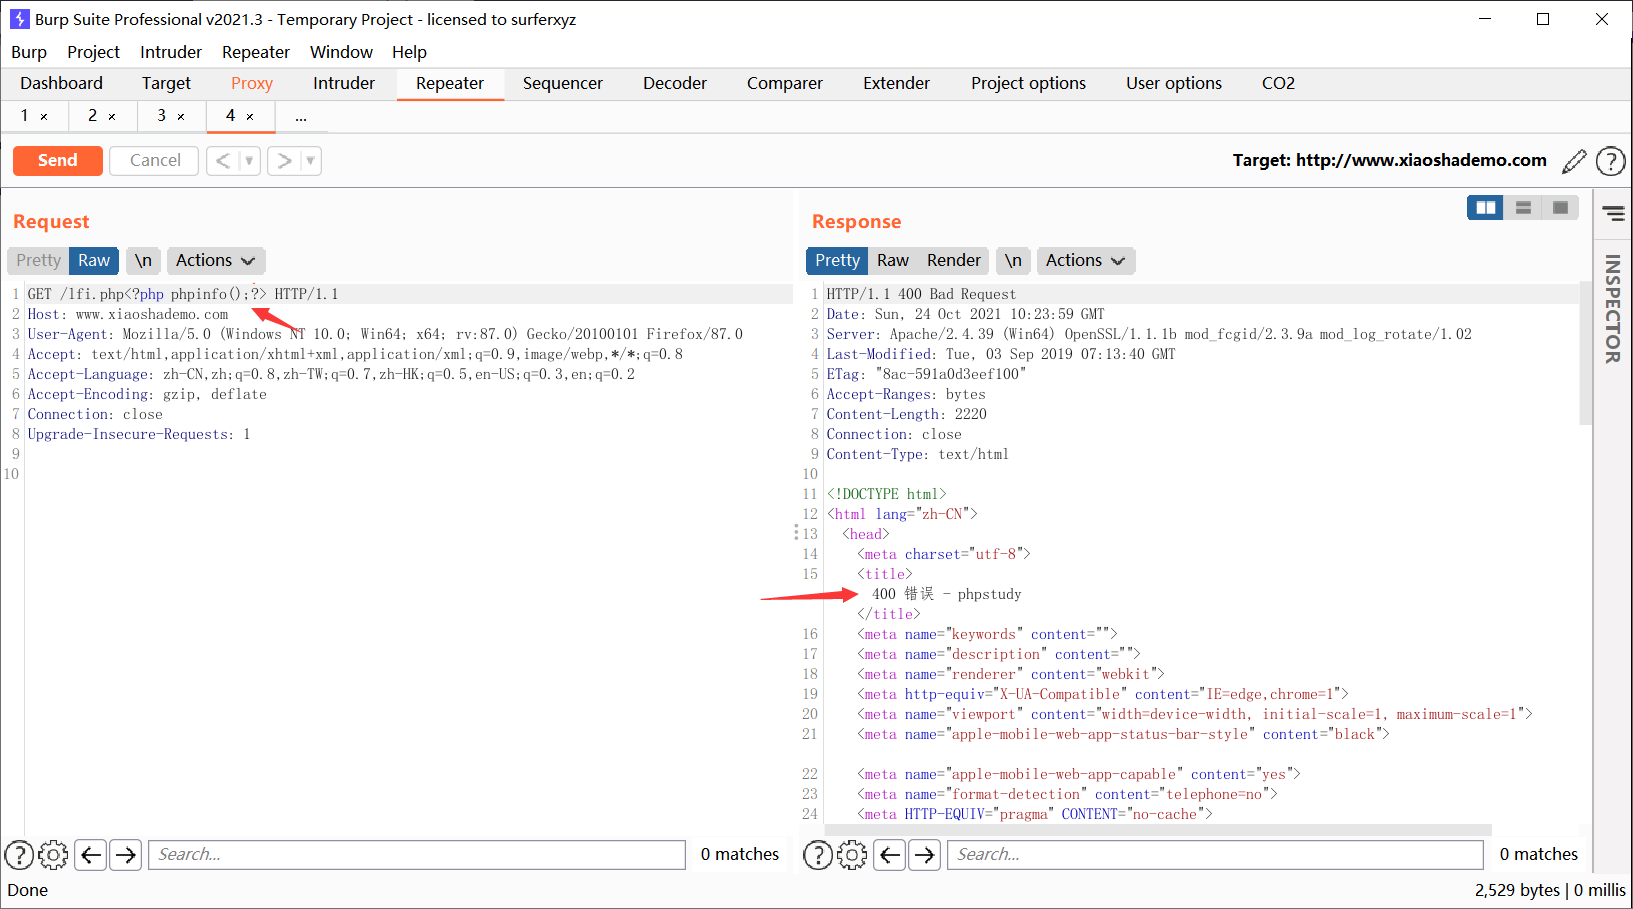This screenshot has width=1633, height=909.
Task: Open the INSPECTOR side panel
Action: tap(1612, 308)
